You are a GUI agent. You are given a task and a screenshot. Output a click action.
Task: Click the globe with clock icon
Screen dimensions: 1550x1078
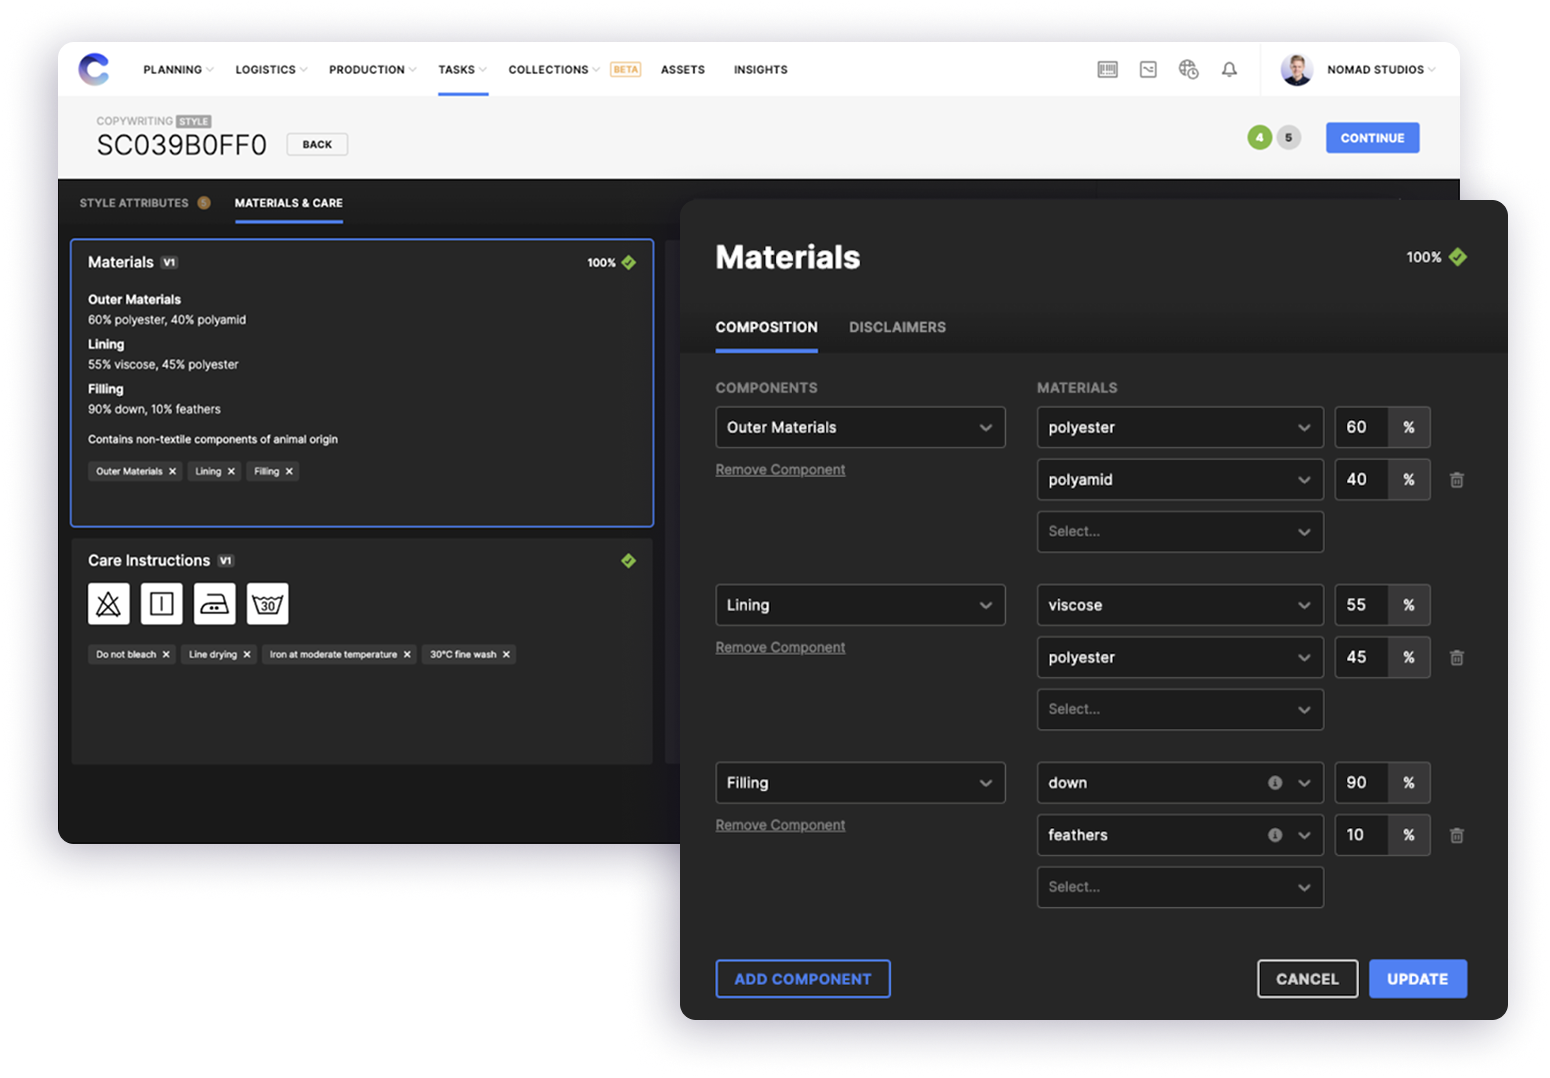point(1188,69)
